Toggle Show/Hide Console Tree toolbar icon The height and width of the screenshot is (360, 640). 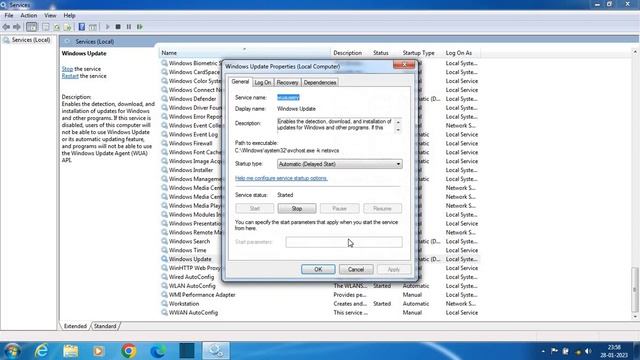31,27
